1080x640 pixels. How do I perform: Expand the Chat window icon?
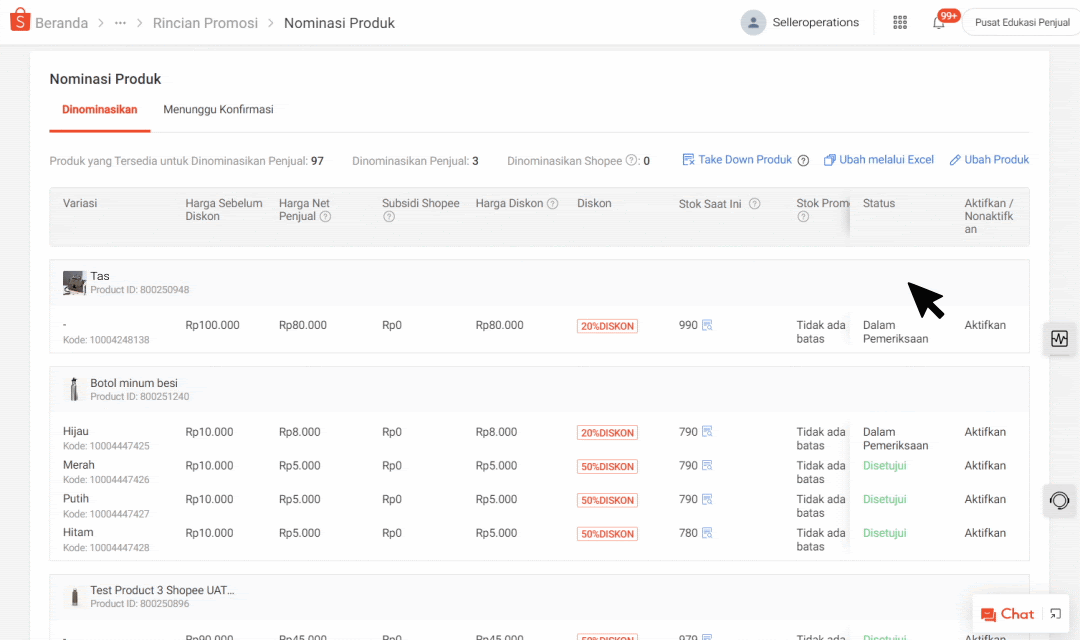[x=1055, y=614]
